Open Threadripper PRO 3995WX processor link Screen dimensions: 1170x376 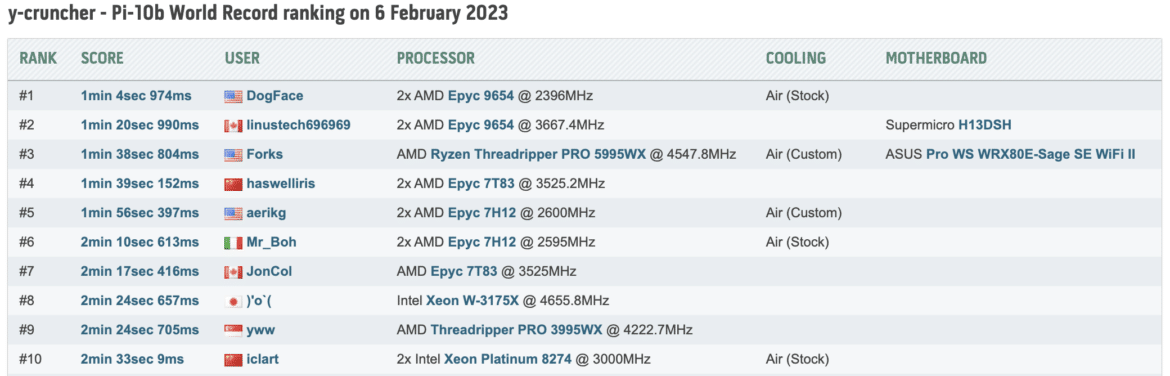click(x=517, y=330)
